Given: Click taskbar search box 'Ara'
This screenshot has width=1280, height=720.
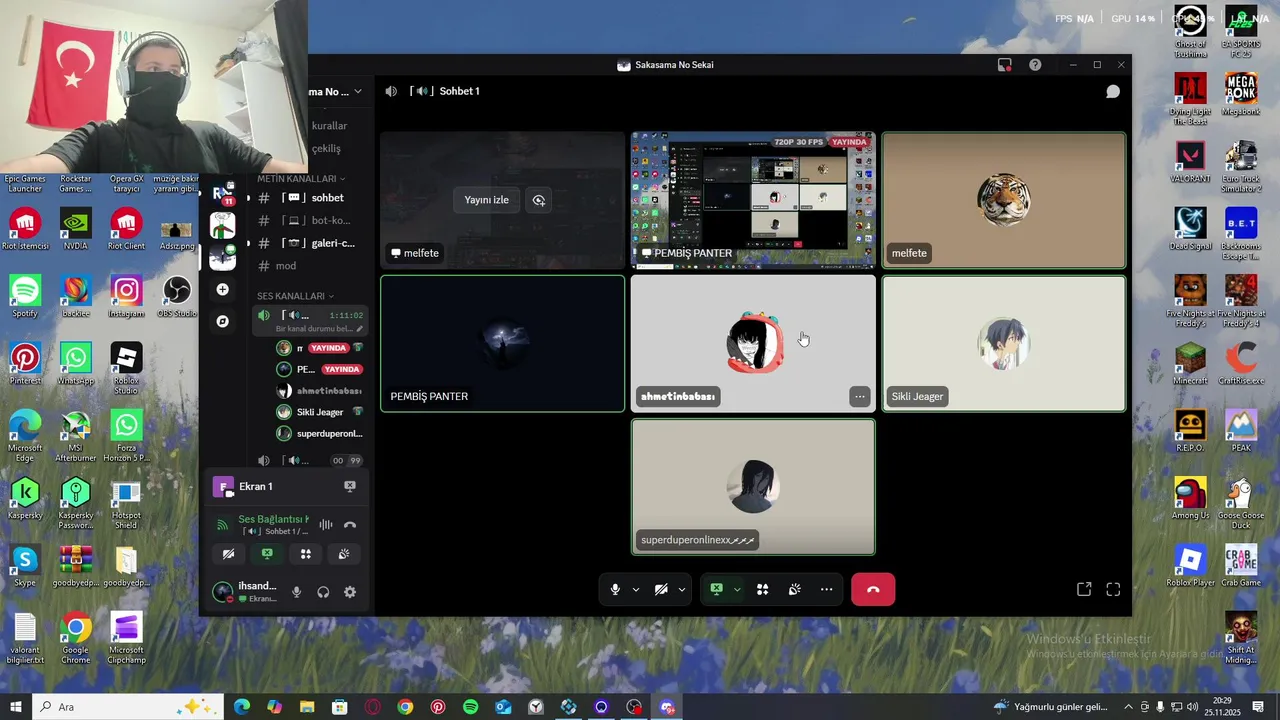Looking at the screenshot, I should [x=128, y=707].
